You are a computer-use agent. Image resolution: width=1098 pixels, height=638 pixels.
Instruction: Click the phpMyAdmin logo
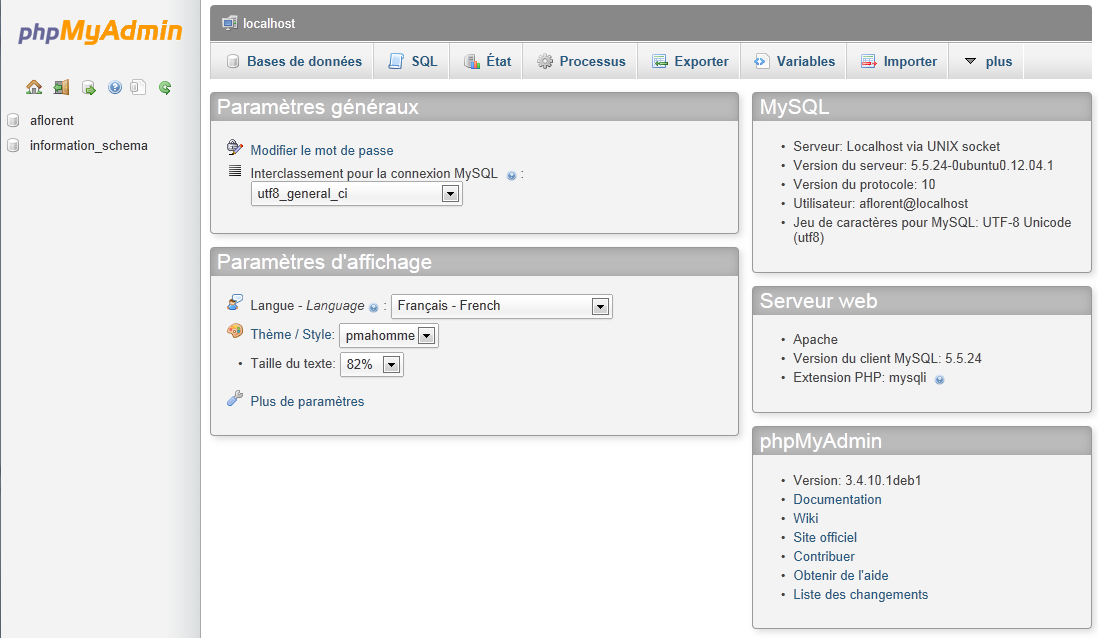pyautogui.click(x=99, y=32)
